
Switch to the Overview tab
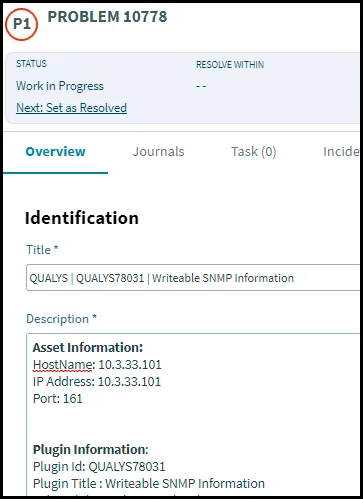click(56, 151)
